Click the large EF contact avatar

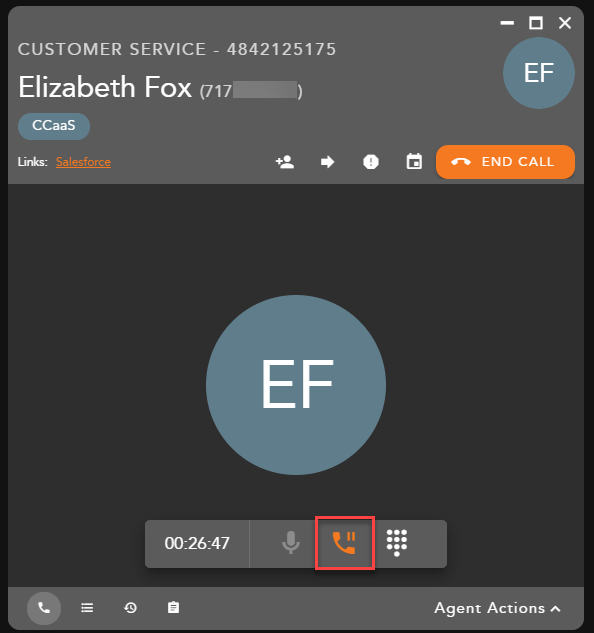(x=296, y=385)
